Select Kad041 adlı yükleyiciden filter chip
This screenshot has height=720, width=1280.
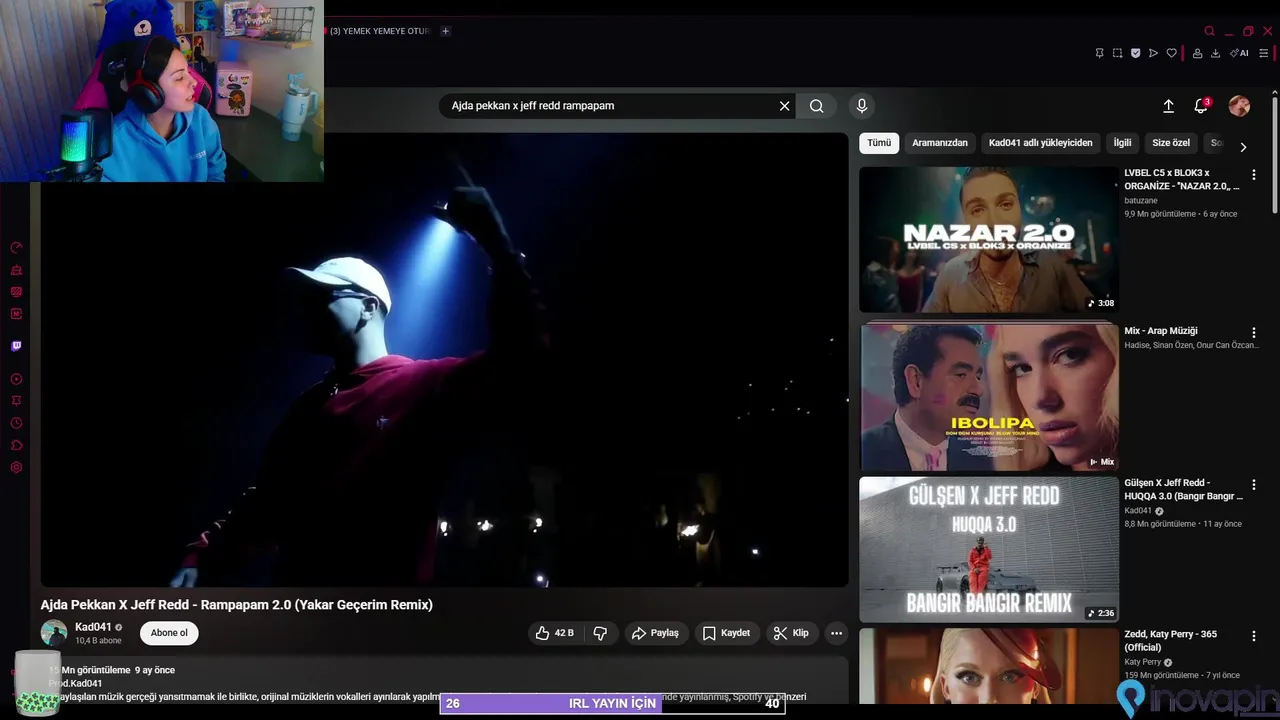coord(1041,143)
